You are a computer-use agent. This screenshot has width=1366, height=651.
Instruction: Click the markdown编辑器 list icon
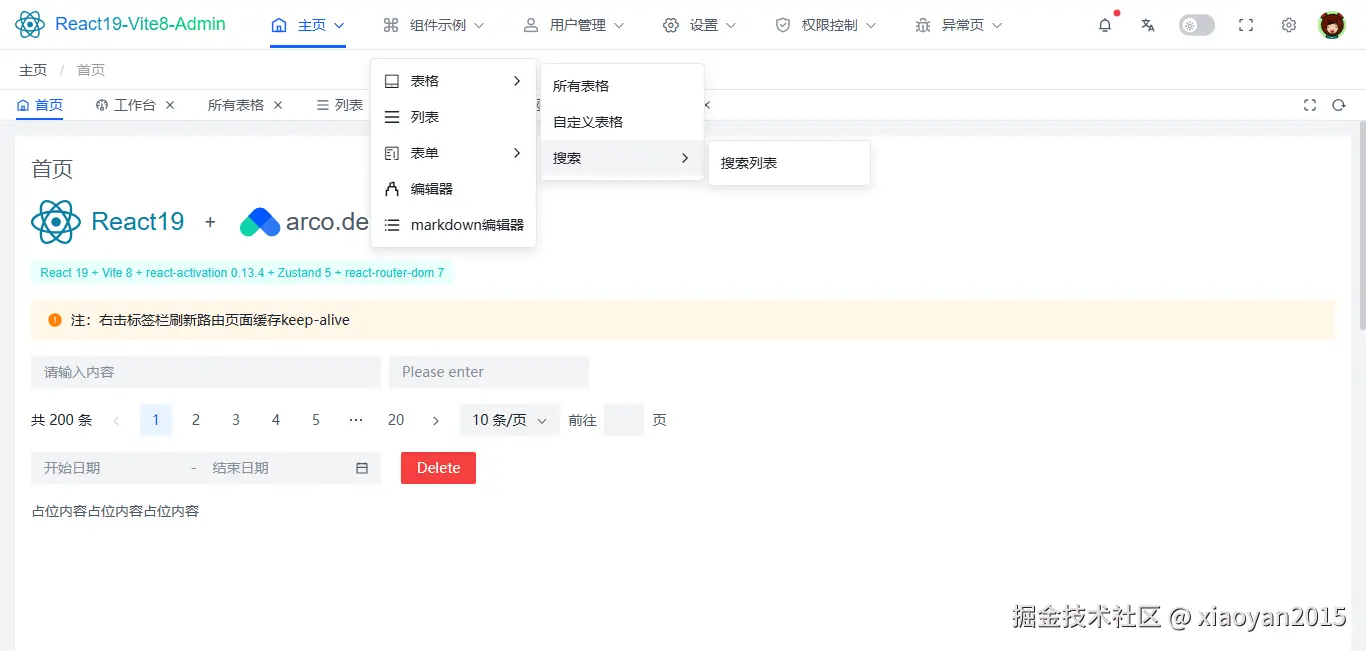[x=392, y=225]
